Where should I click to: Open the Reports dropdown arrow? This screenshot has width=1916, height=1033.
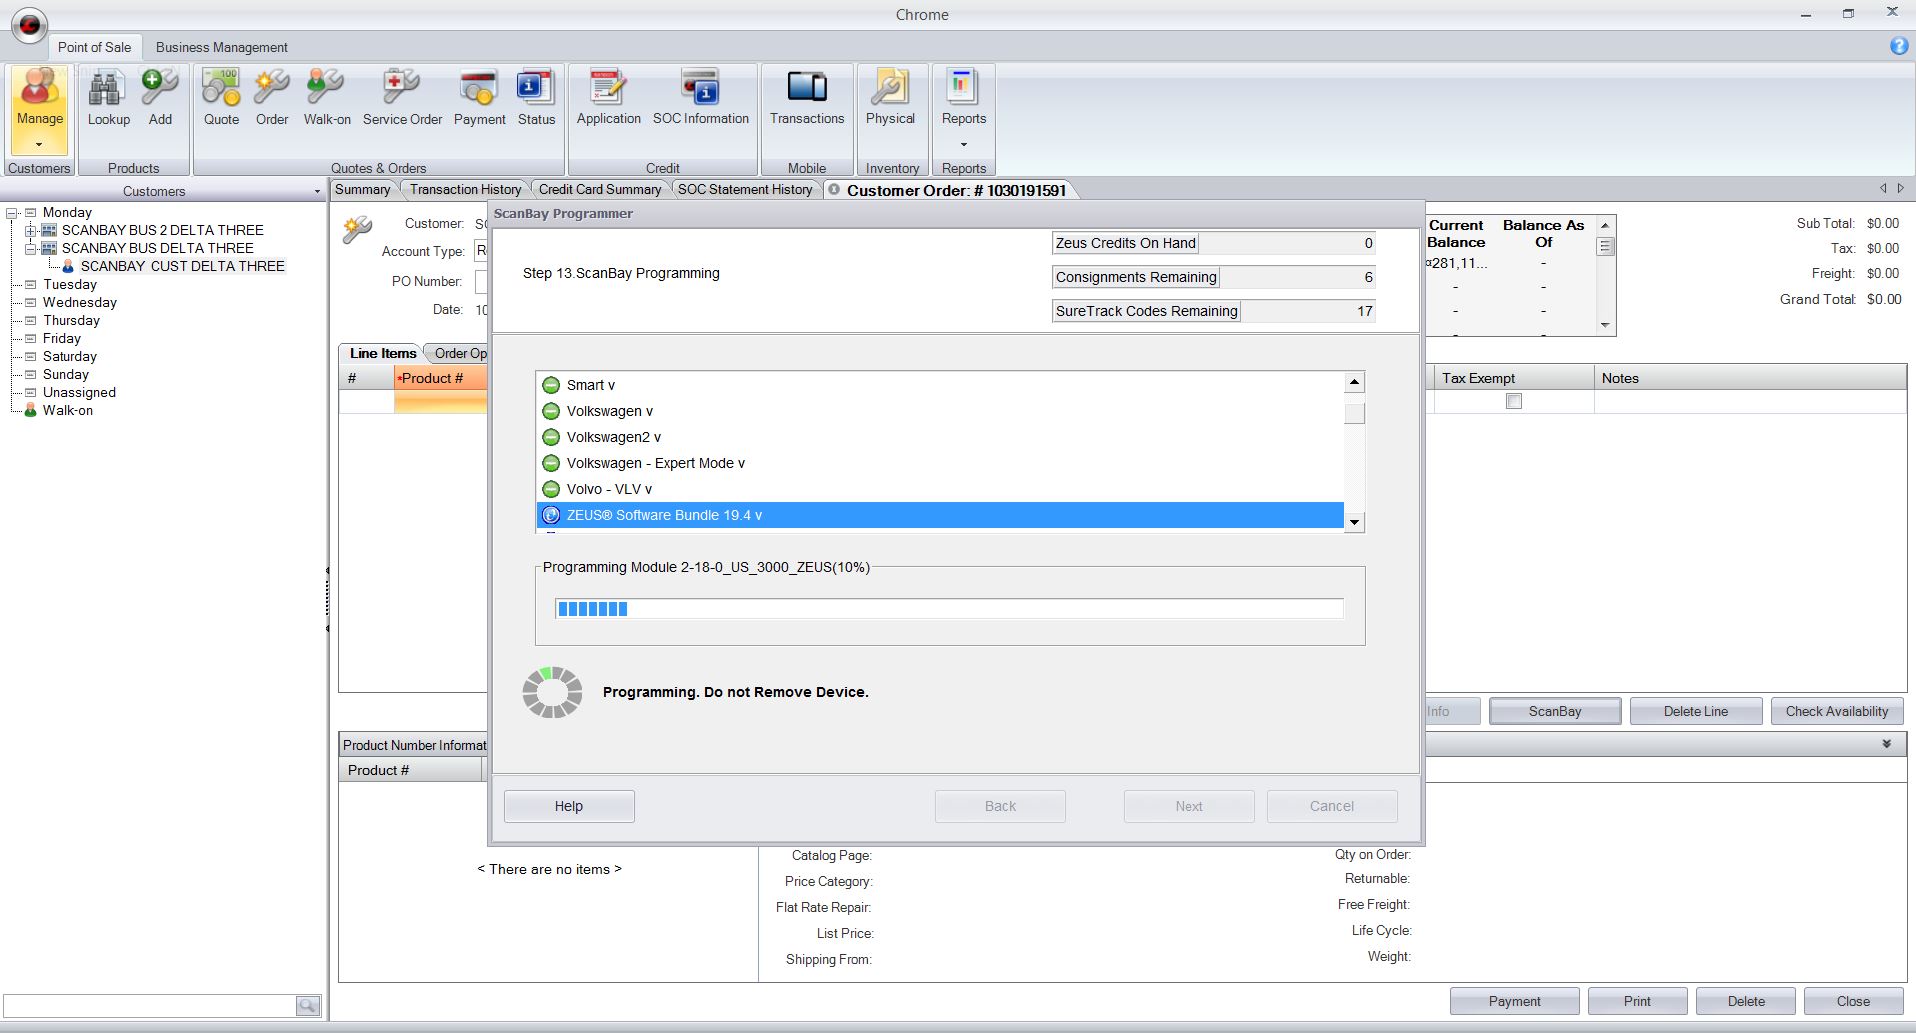click(x=963, y=144)
